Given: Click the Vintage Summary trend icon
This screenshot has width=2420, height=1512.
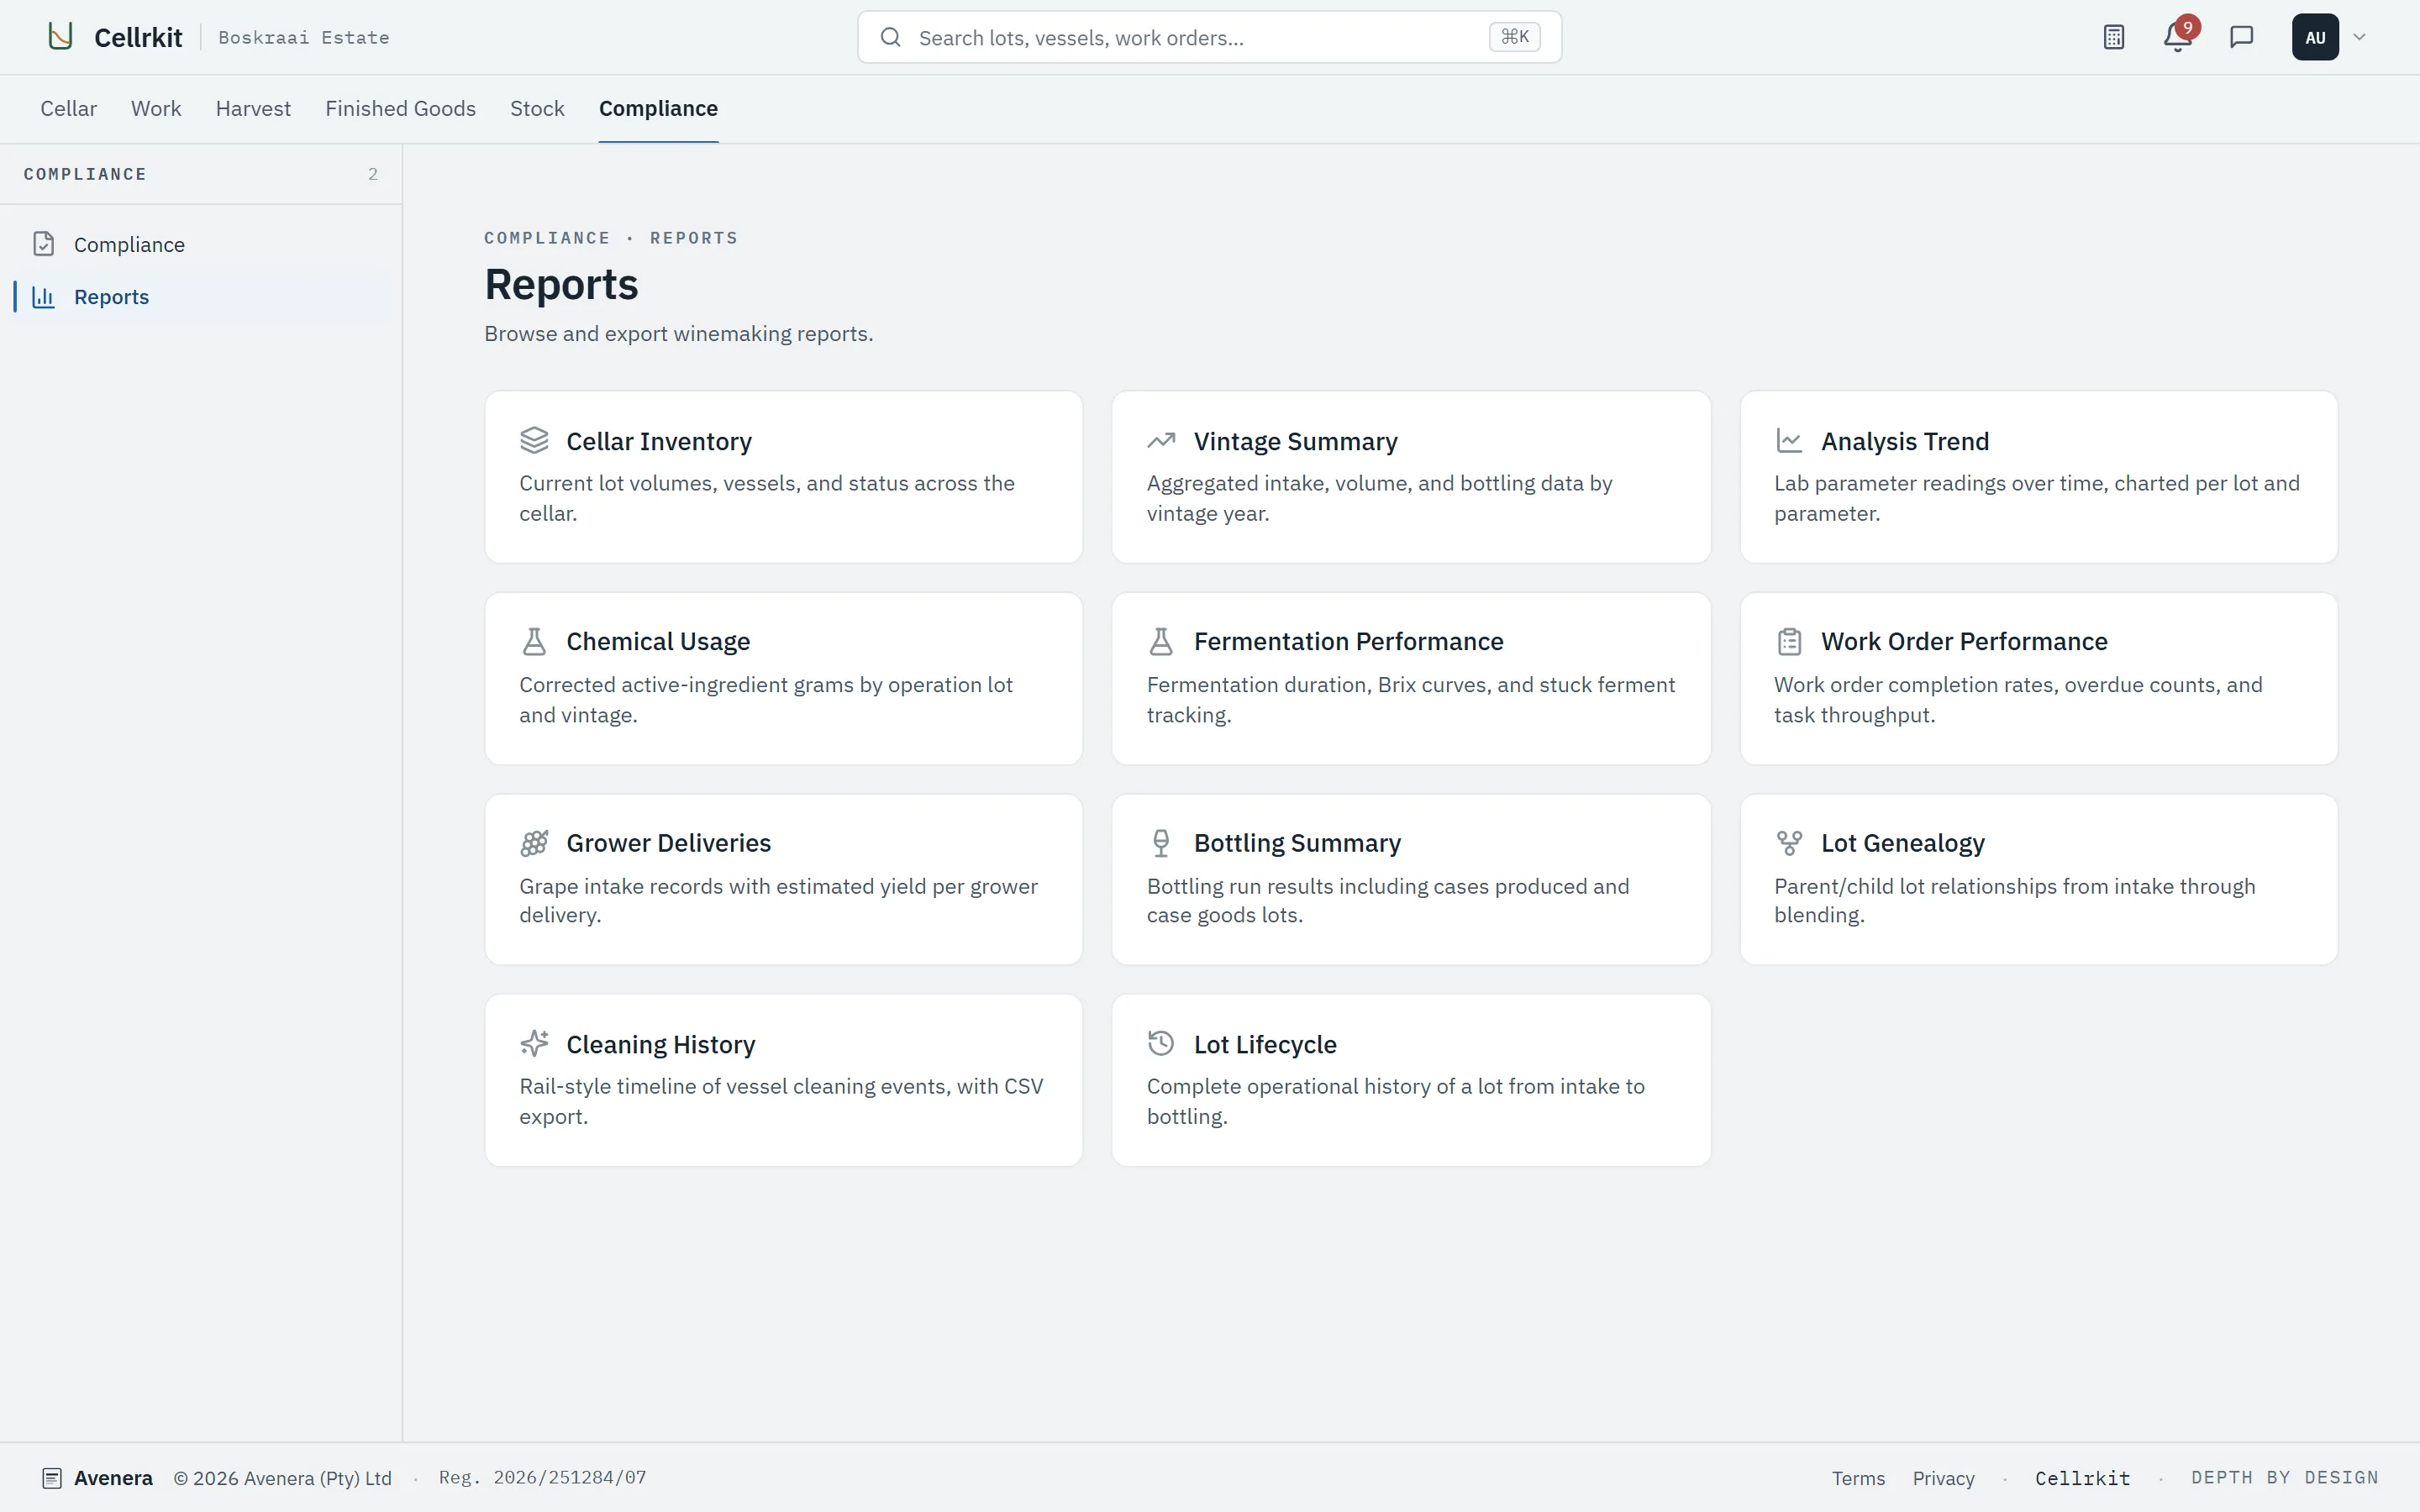Looking at the screenshot, I should (1161, 440).
